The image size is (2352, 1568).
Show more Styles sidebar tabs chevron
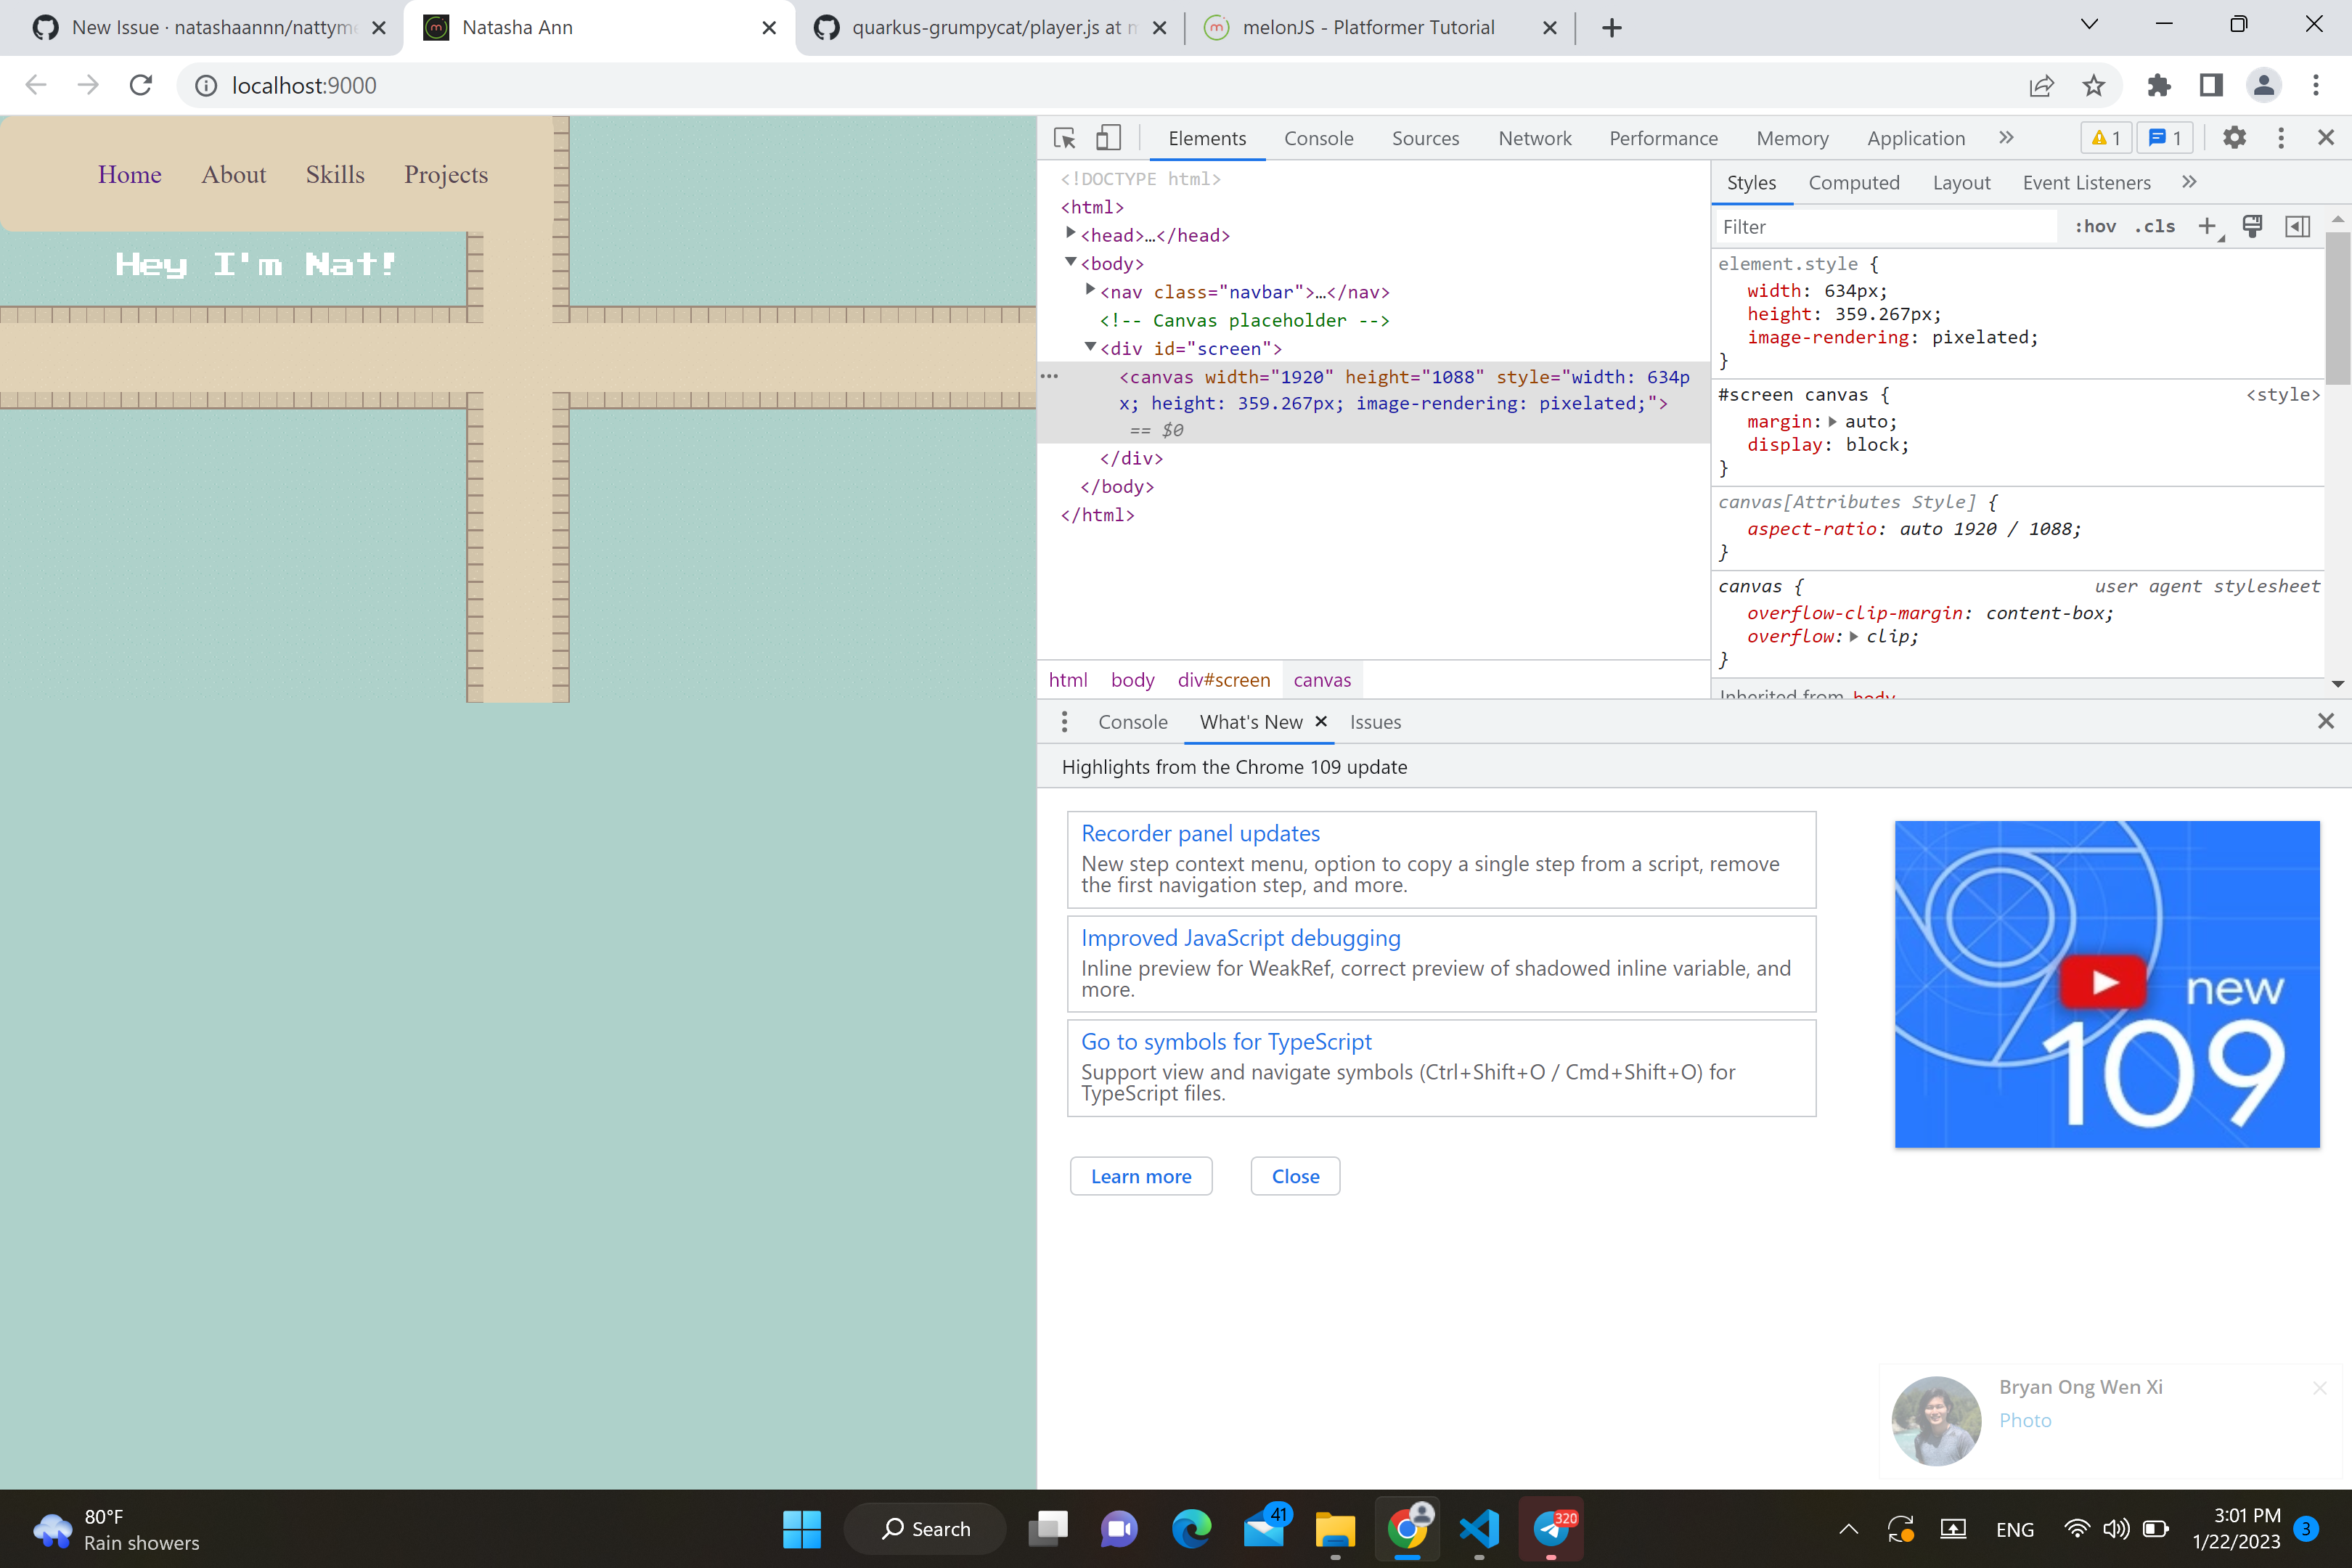point(2189,182)
